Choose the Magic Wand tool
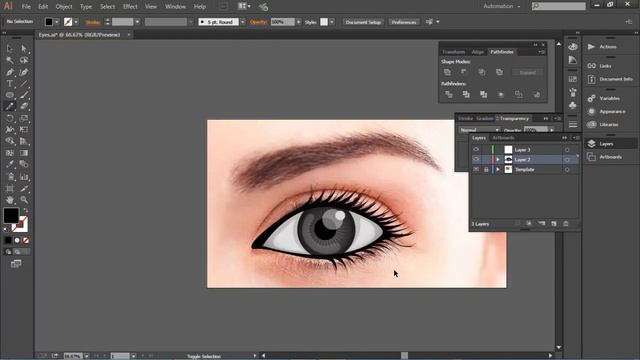This screenshot has width=640, height=360. click(x=10, y=60)
